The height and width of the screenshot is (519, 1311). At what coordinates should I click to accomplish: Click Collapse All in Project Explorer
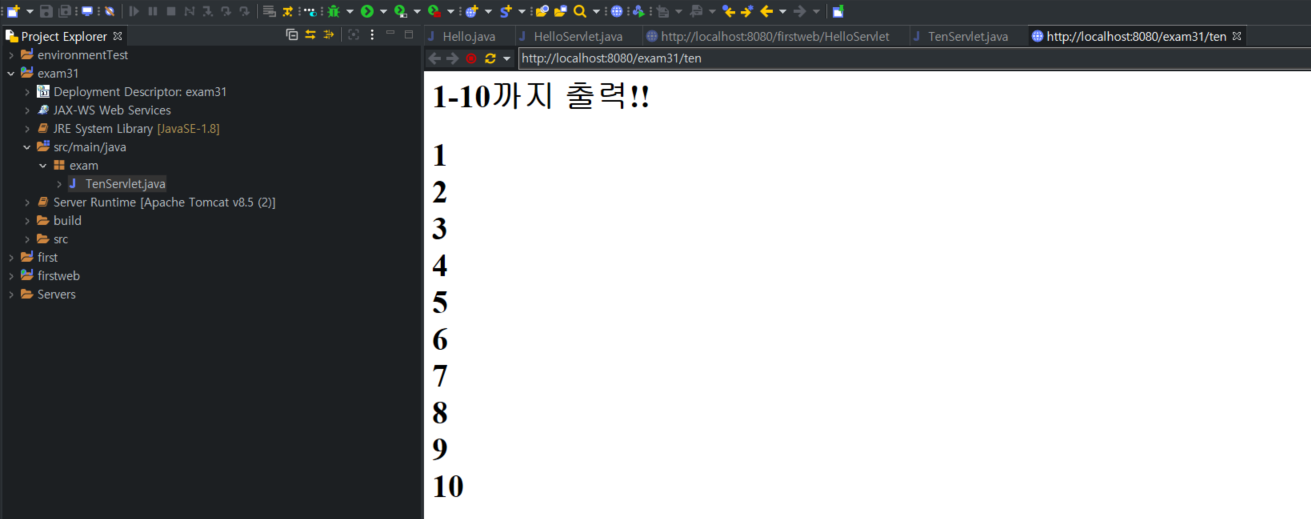click(x=292, y=35)
